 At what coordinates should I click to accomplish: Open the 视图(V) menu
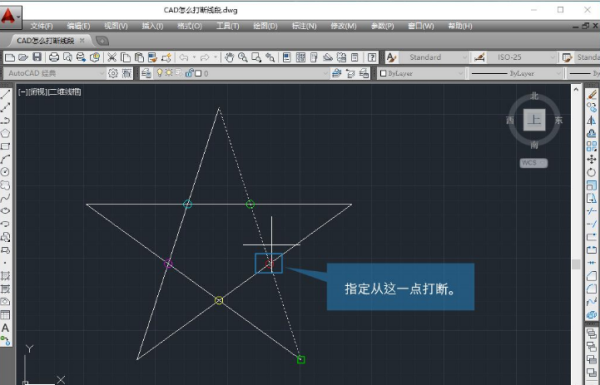click(116, 26)
